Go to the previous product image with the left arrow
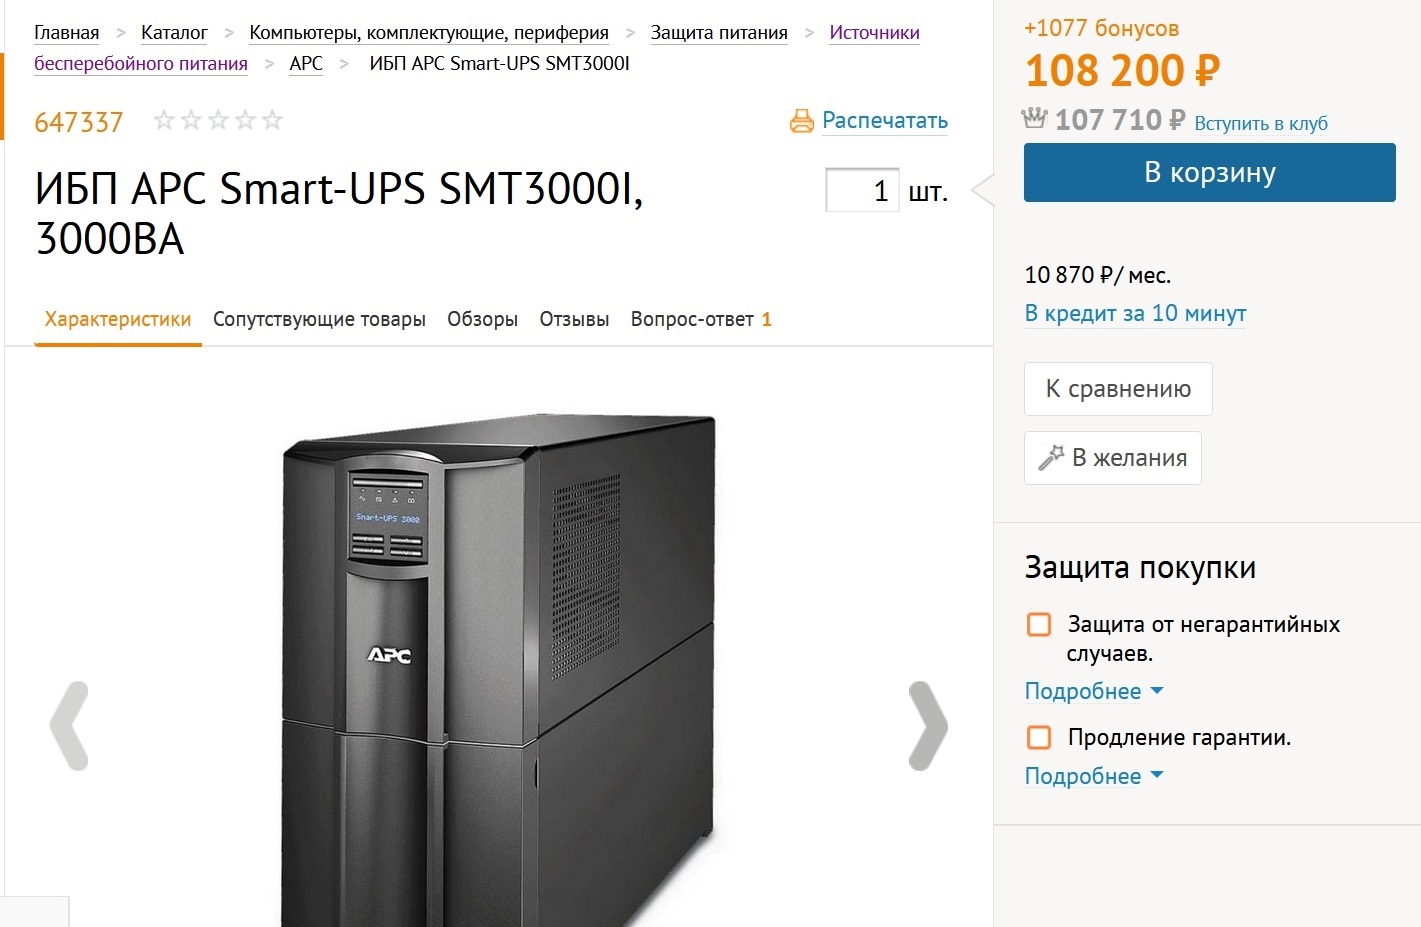This screenshot has width=1421, height=927. point(69,726)
